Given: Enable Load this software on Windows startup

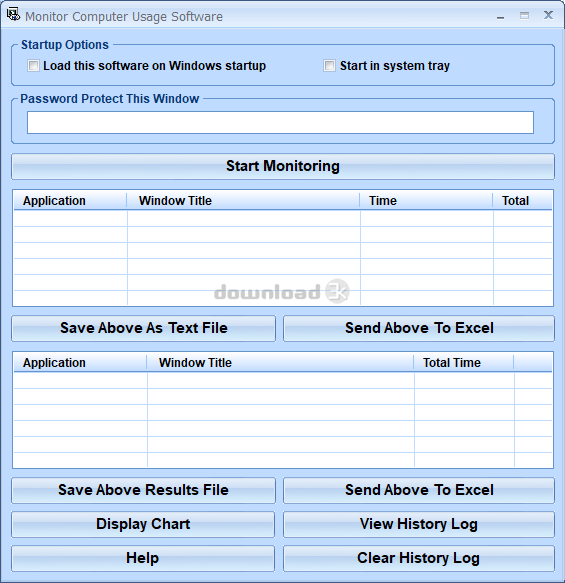Looking at the screenshot, I should click(33, 66).
